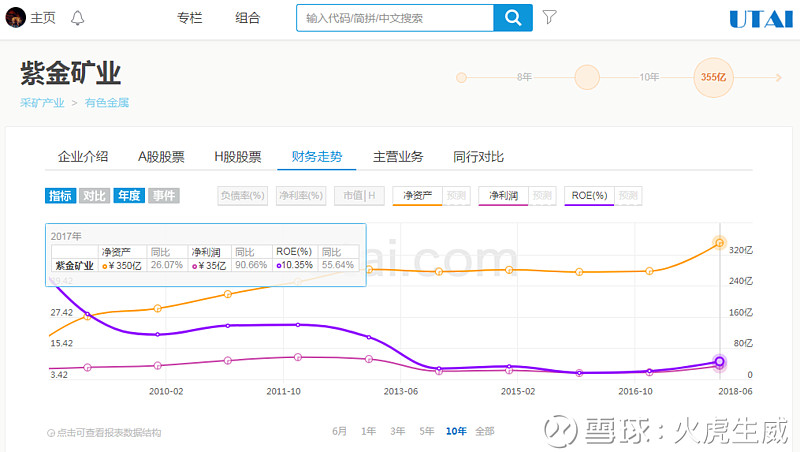Toggle the 净资产 series
This screenshot has height=452, width=800.
tap(417, 195)
